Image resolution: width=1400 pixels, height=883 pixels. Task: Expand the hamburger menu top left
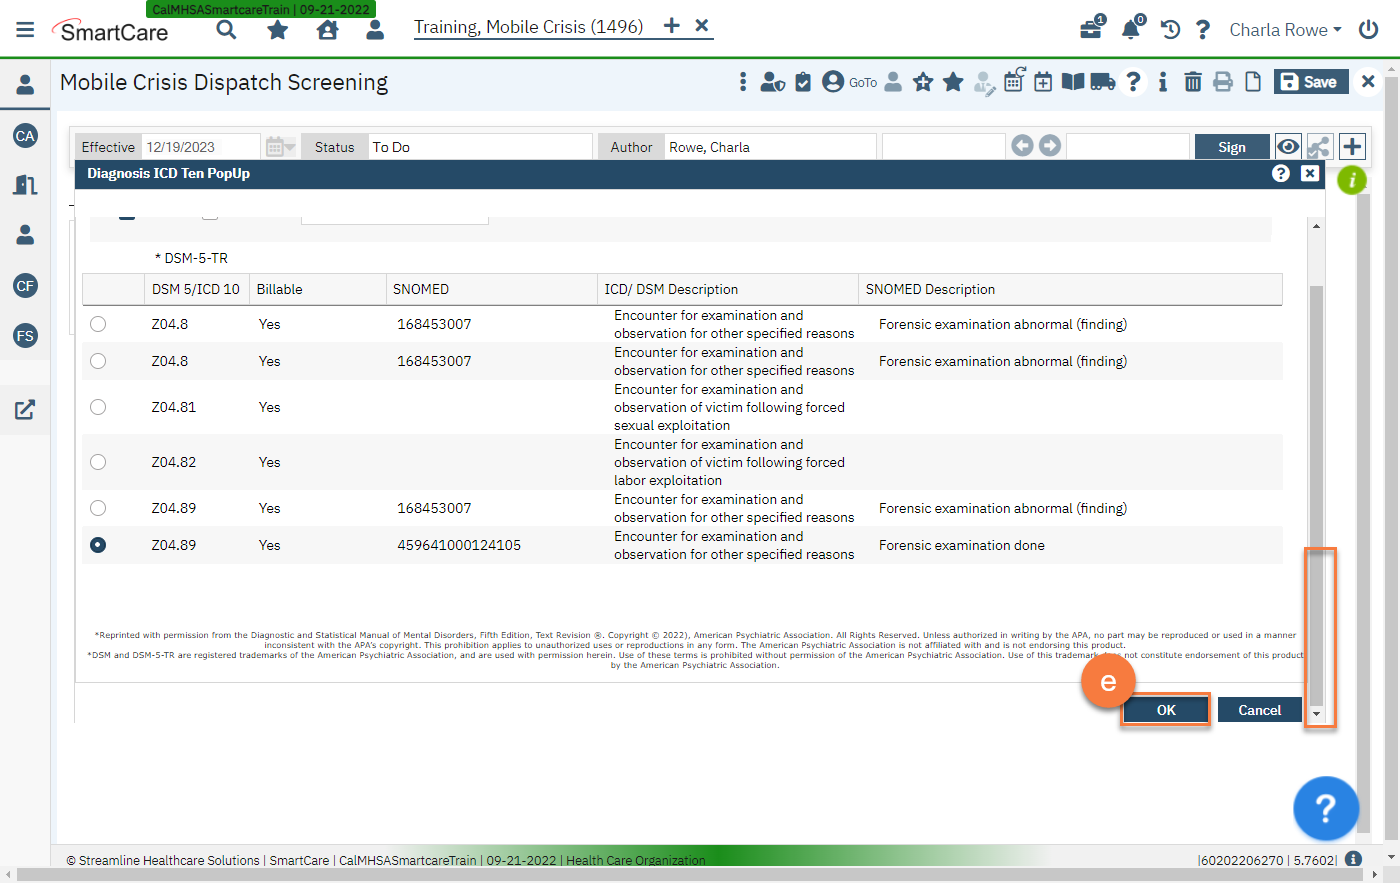tap(25, 28)
